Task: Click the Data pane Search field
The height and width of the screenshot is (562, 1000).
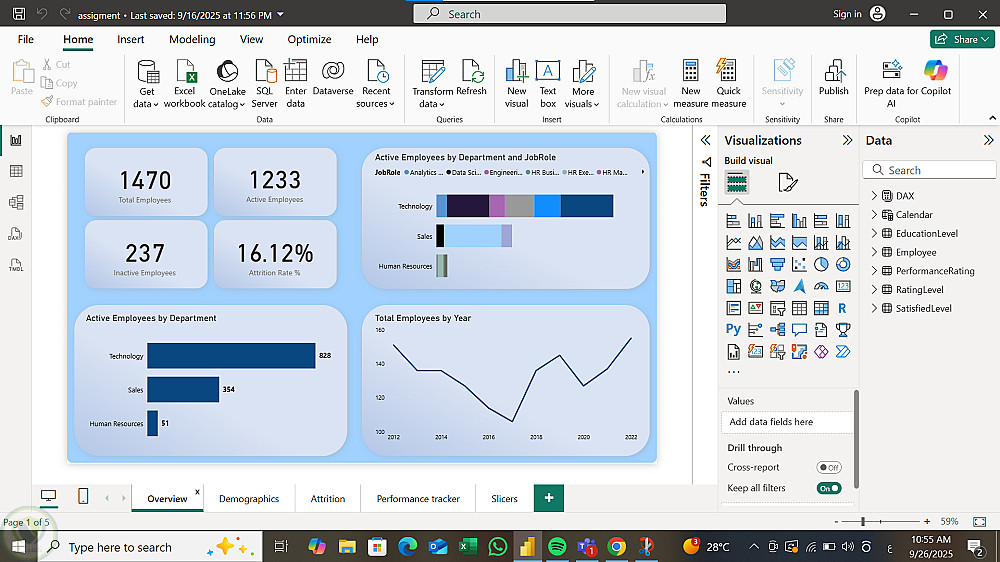Action: click(x=929, y=170)
